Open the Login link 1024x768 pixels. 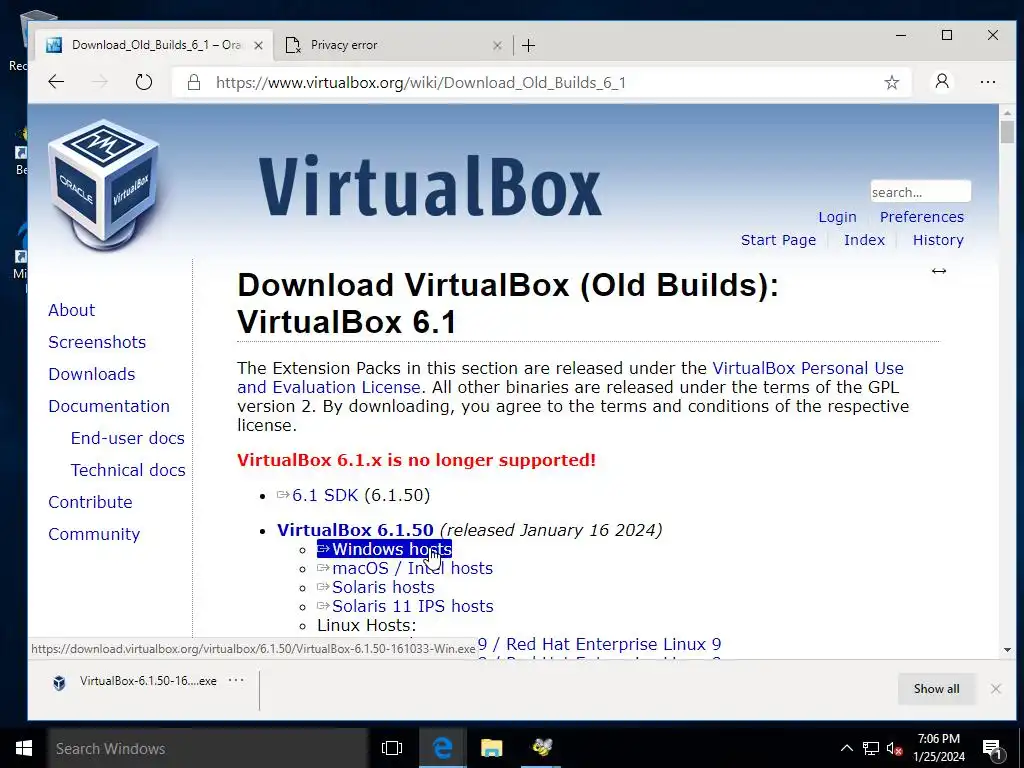click(x=837, y=217)
